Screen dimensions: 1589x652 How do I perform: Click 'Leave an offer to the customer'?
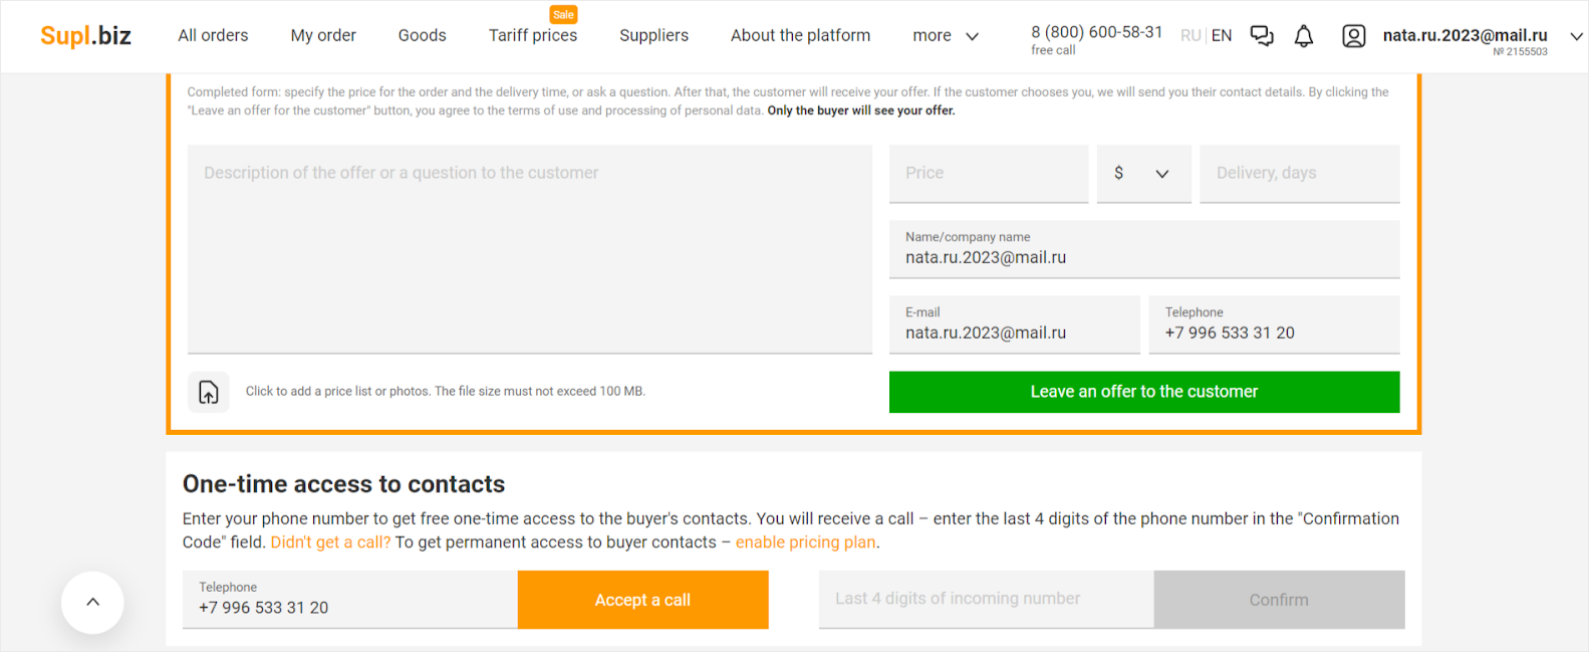tap(1144, 392)
